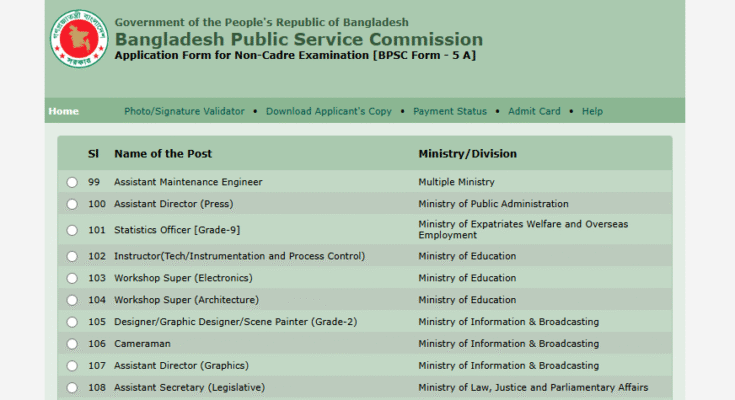Click the Ministry/Division column header
Screen dimensions: 735x400
point(467,154)
